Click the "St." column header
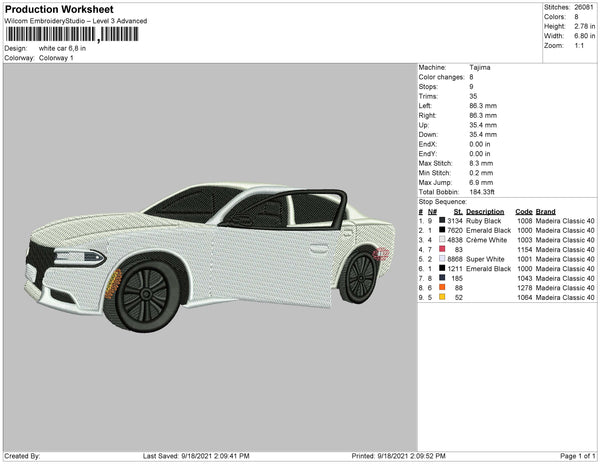Viewport: 600px width, 464px height. [458, 212]
